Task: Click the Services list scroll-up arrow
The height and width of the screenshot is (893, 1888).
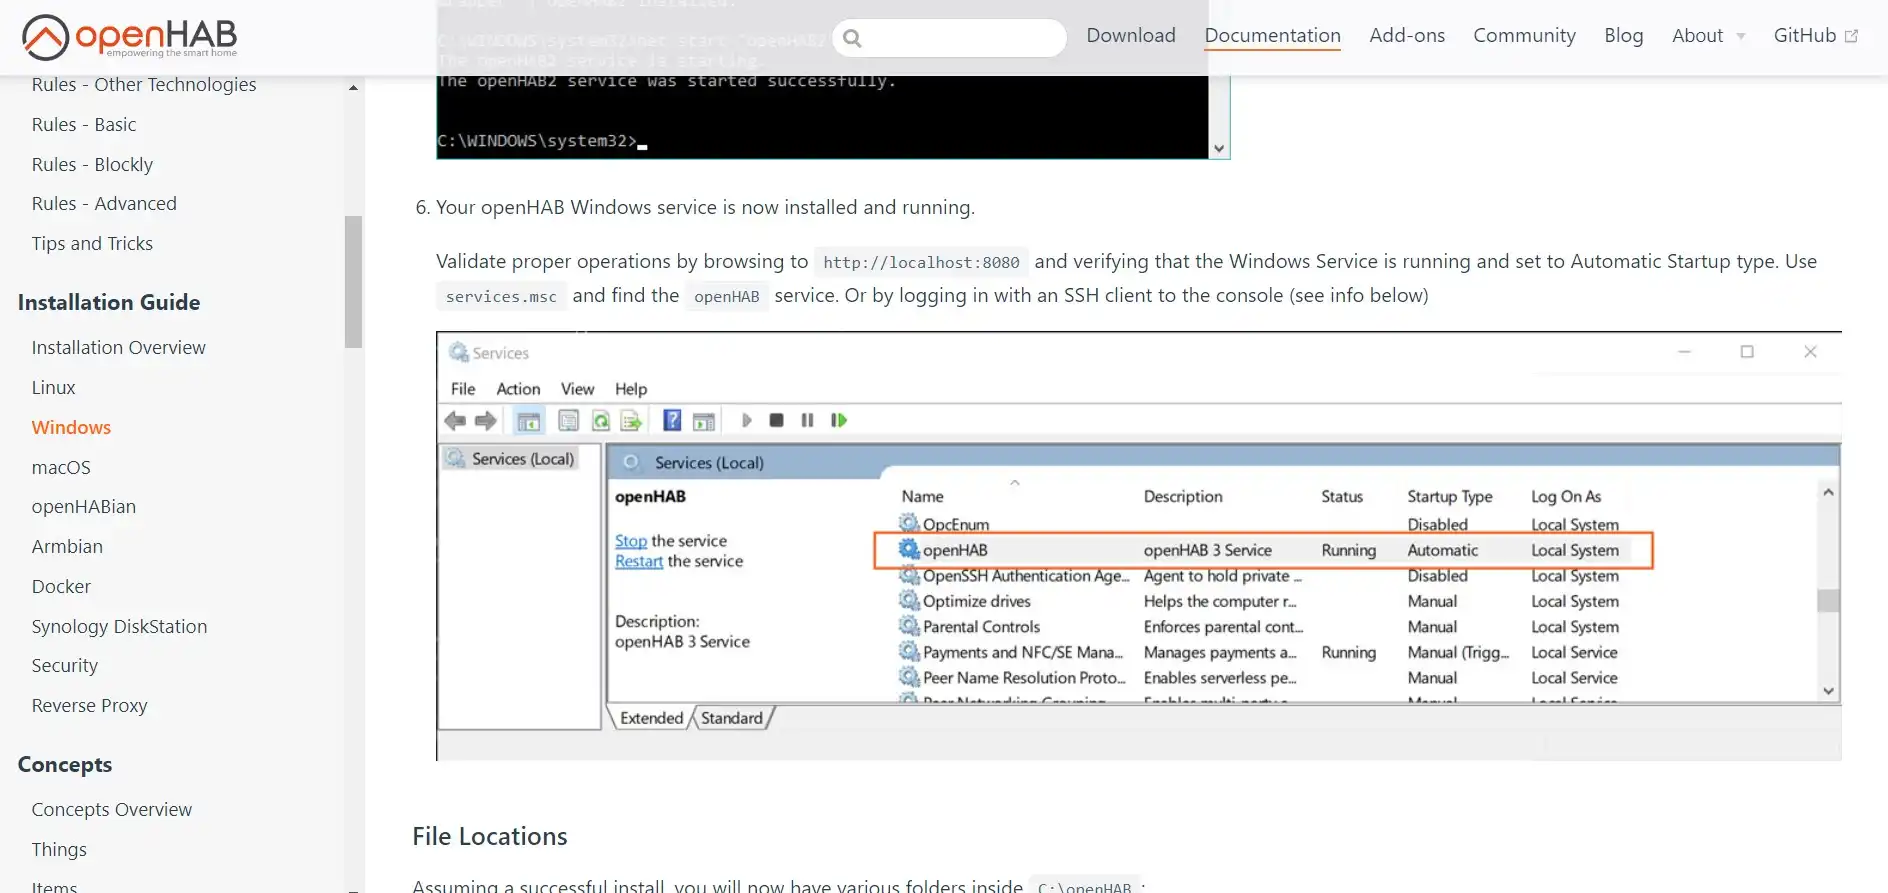Action: [x=1828, y=492]
